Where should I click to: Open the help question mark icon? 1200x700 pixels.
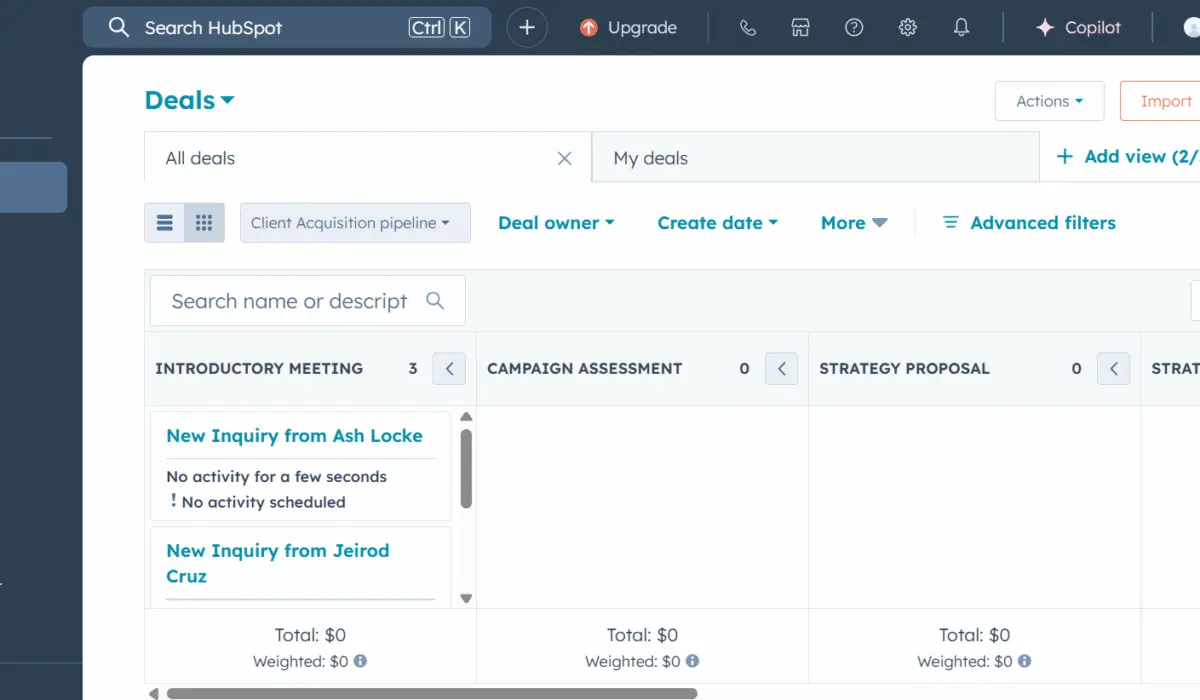854,28
